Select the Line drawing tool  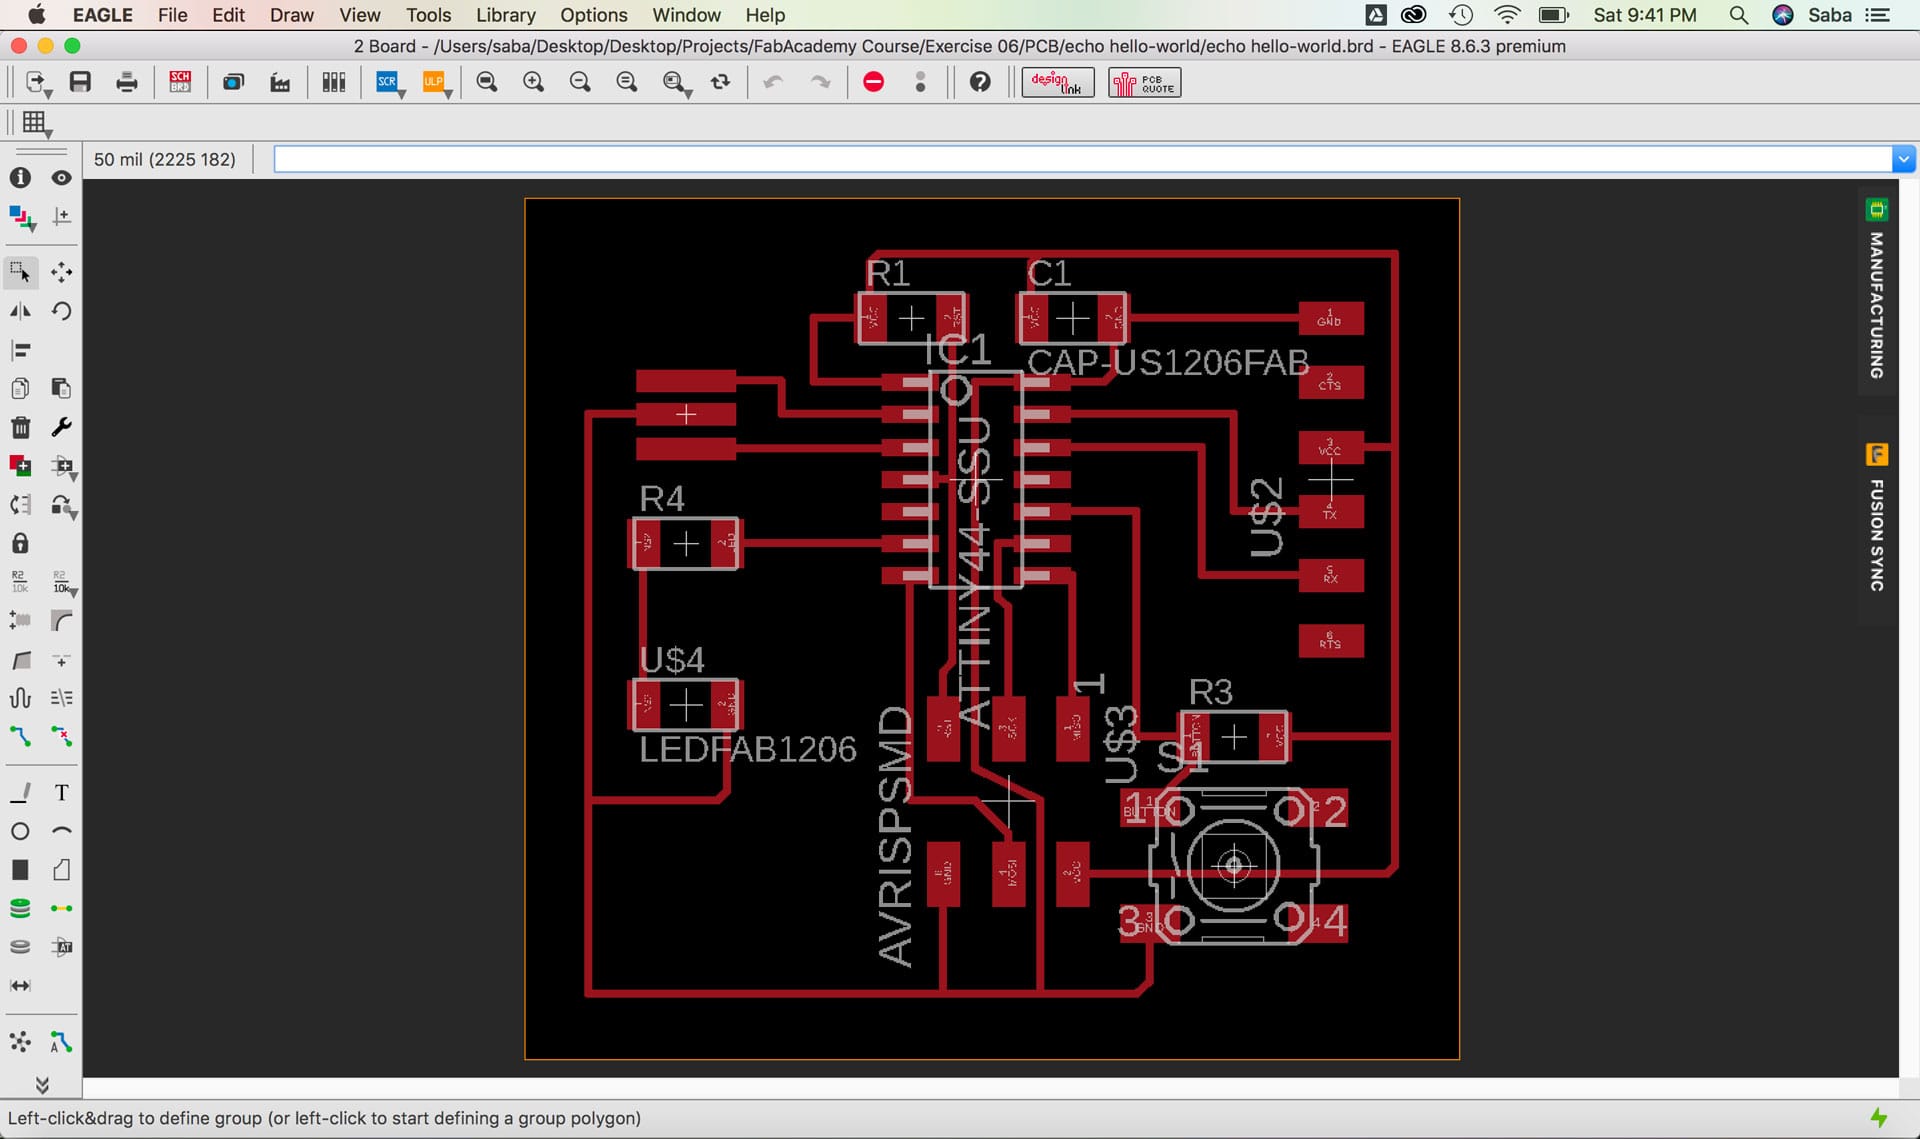coord(20,793)
